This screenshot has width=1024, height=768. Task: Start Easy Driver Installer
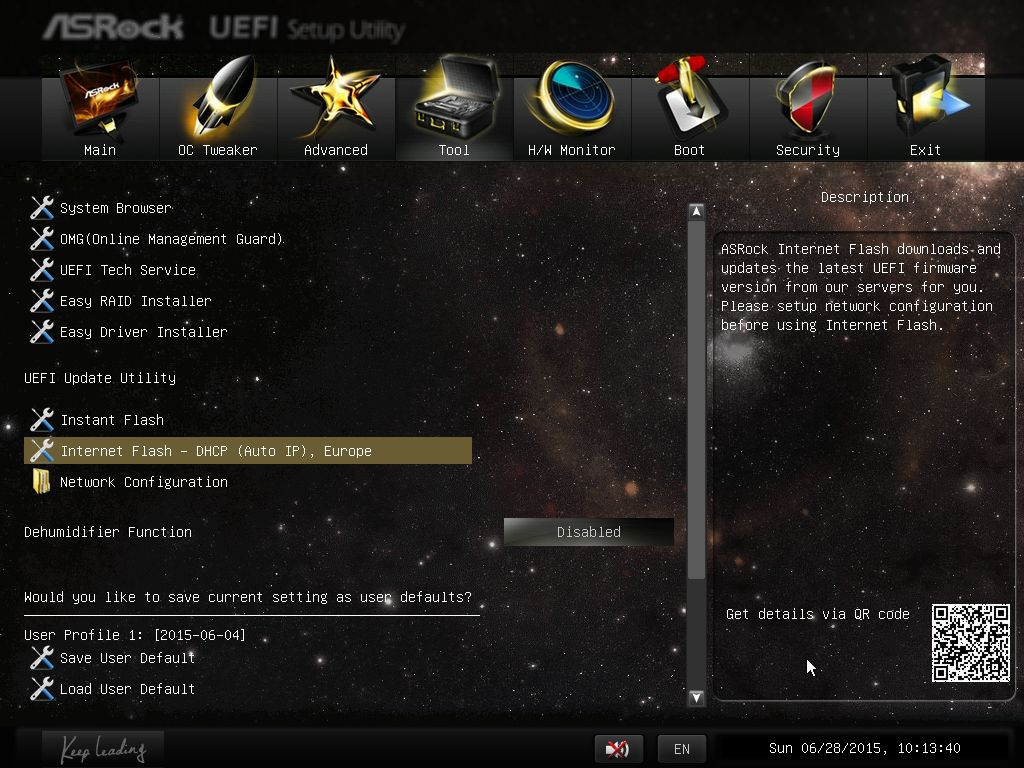pos(143,332)
